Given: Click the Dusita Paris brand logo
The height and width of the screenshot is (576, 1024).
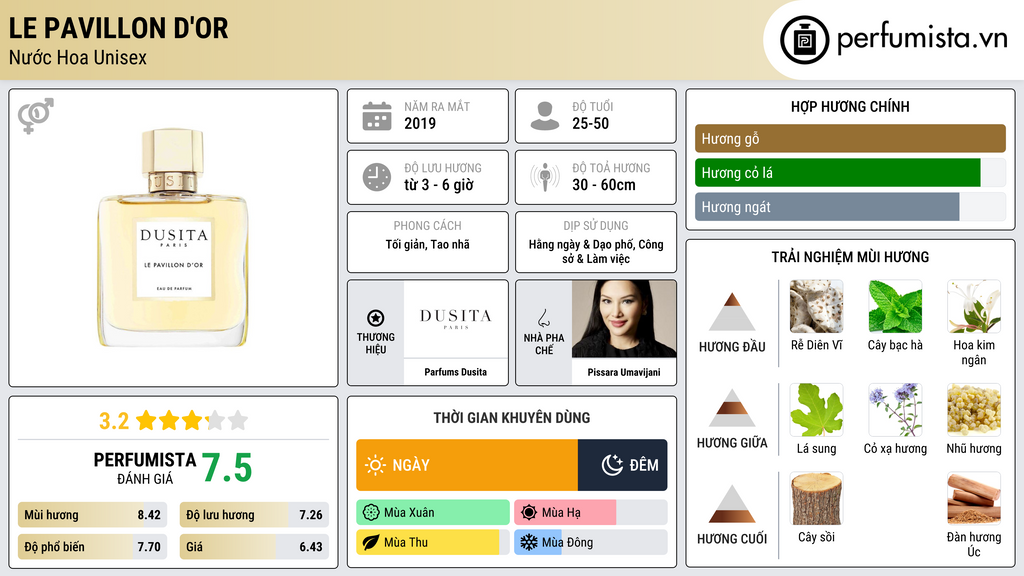Looking at the screenshot, I should coord(455,319).
